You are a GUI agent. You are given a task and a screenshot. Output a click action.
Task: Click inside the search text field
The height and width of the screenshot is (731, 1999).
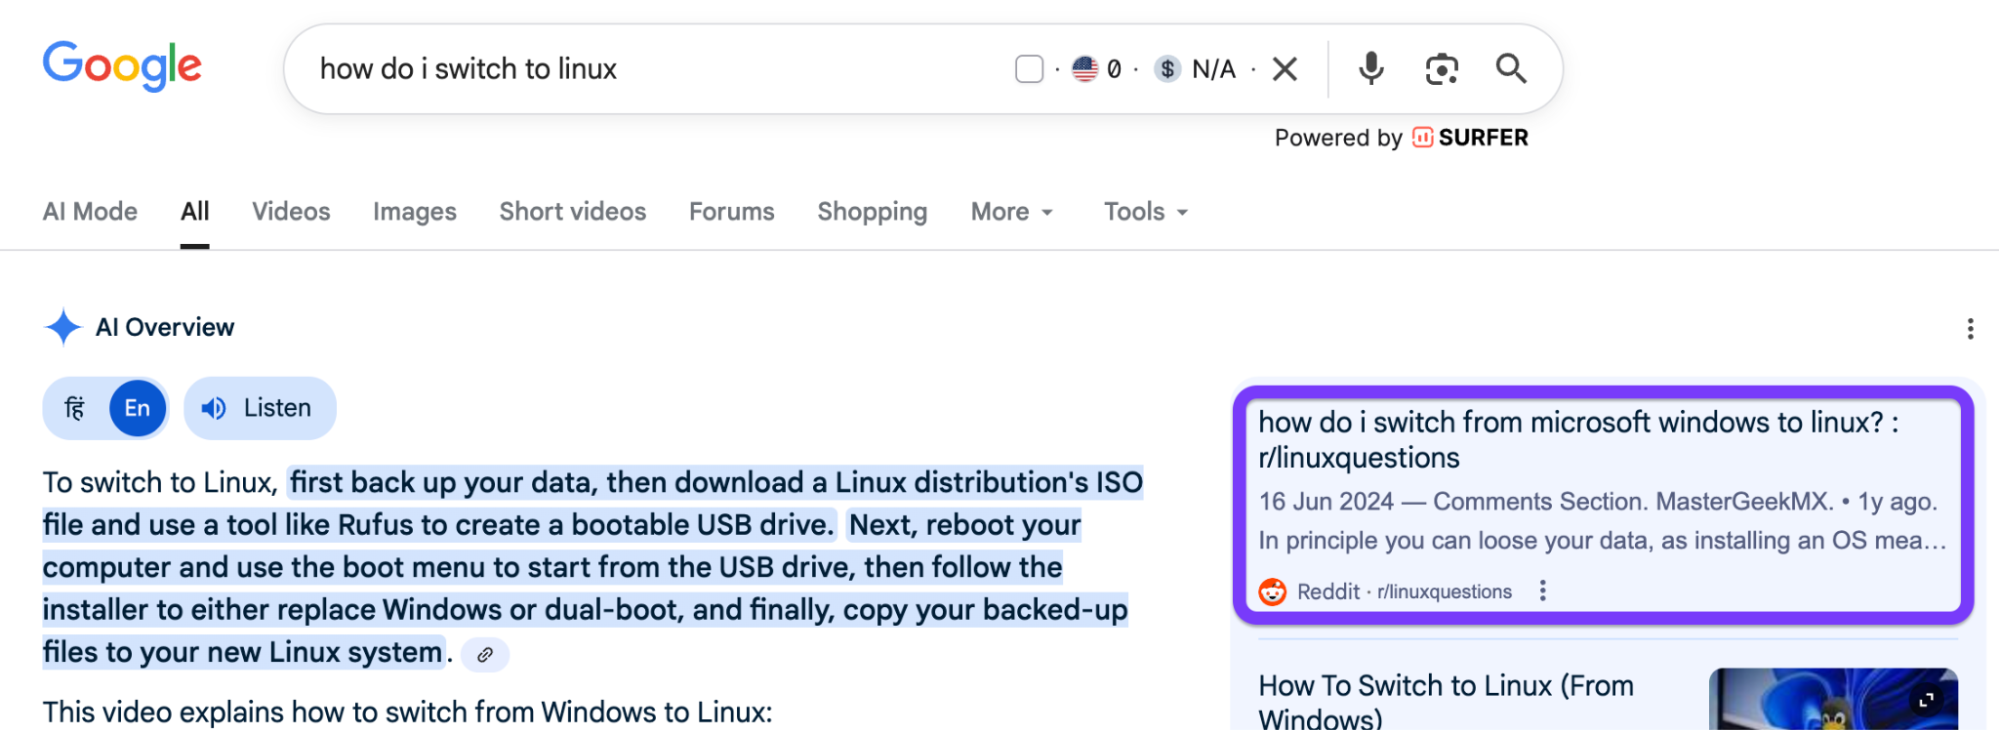tap(650, 69)
